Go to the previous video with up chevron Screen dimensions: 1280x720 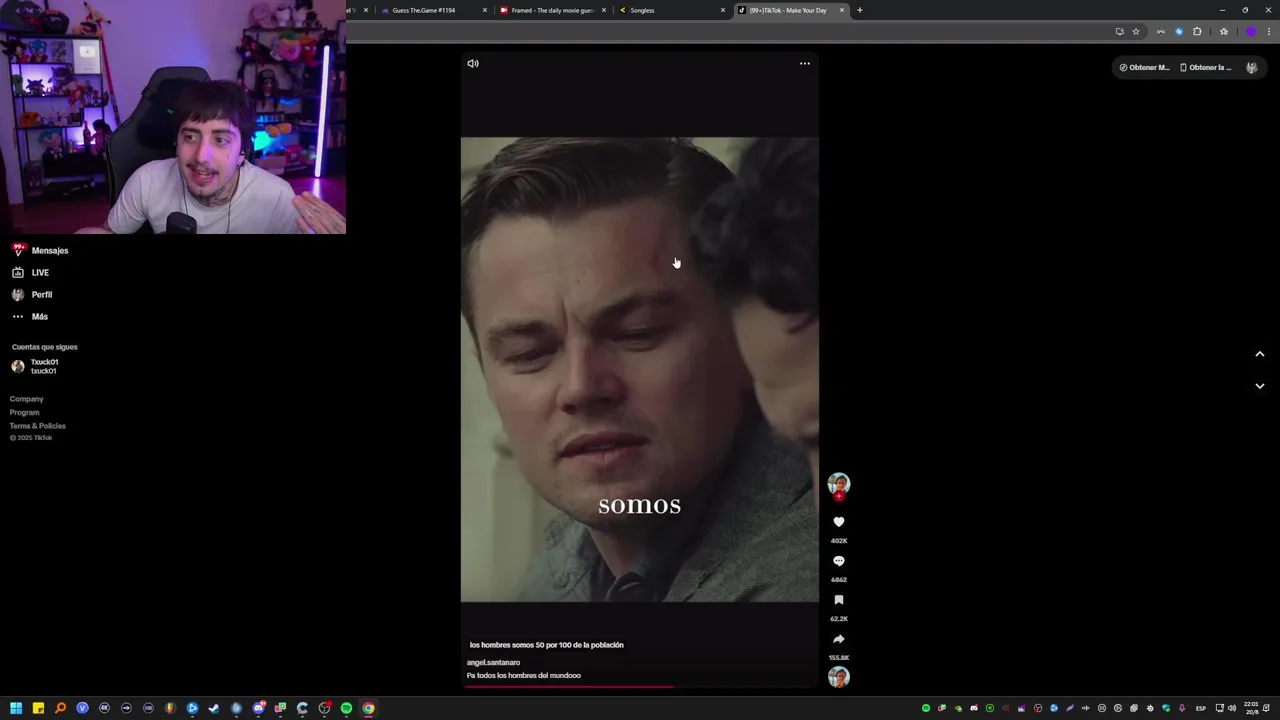tap(1260, 354)
